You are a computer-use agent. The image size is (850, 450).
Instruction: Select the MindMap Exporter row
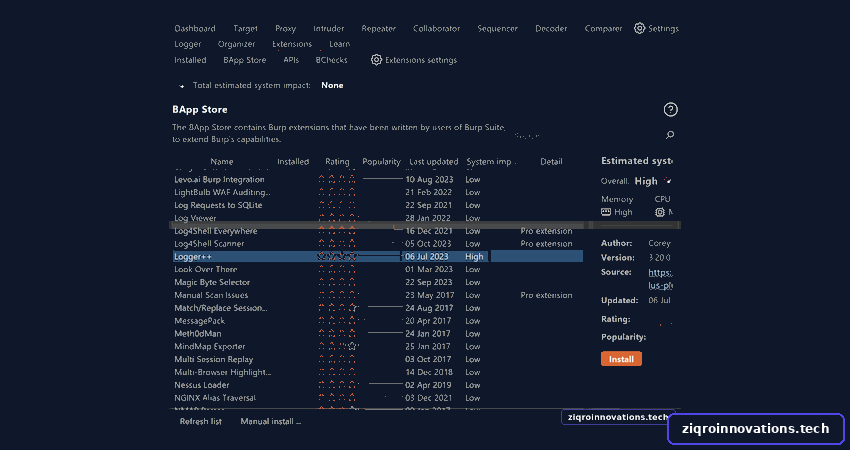pos(378,346)
